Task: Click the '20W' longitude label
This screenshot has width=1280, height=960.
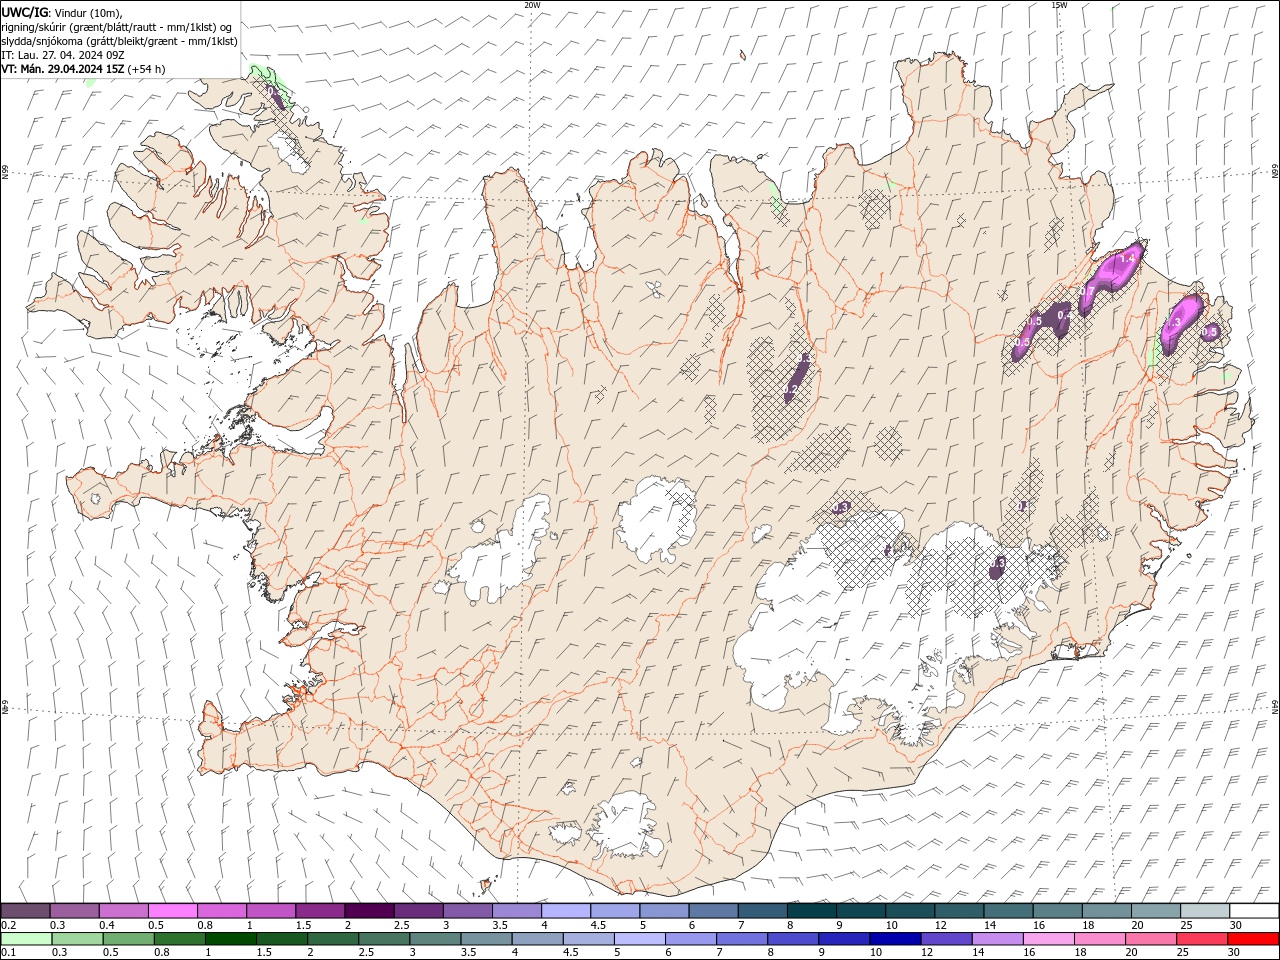Action: pyautogui.click(x=532, y=5)
